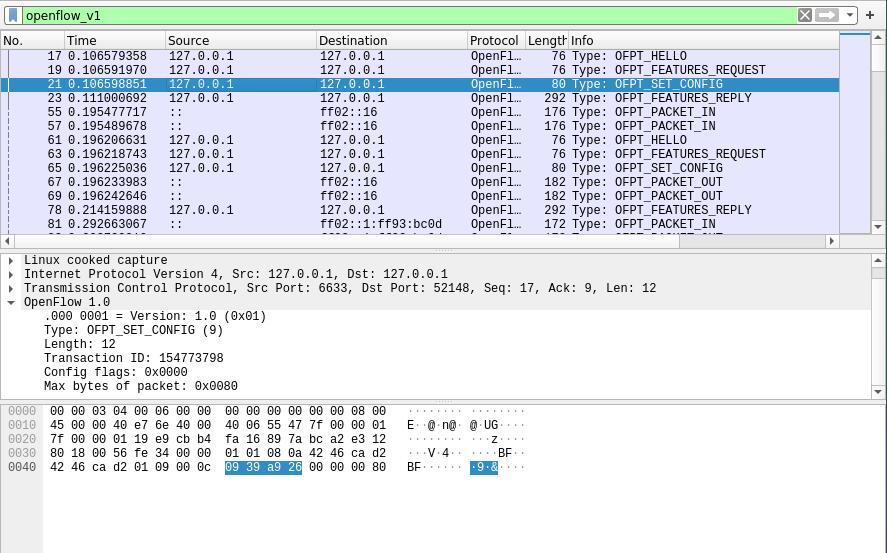887x553 pixels.
Task: Add a filter button with the plus icon
Action: click(870, 15)
